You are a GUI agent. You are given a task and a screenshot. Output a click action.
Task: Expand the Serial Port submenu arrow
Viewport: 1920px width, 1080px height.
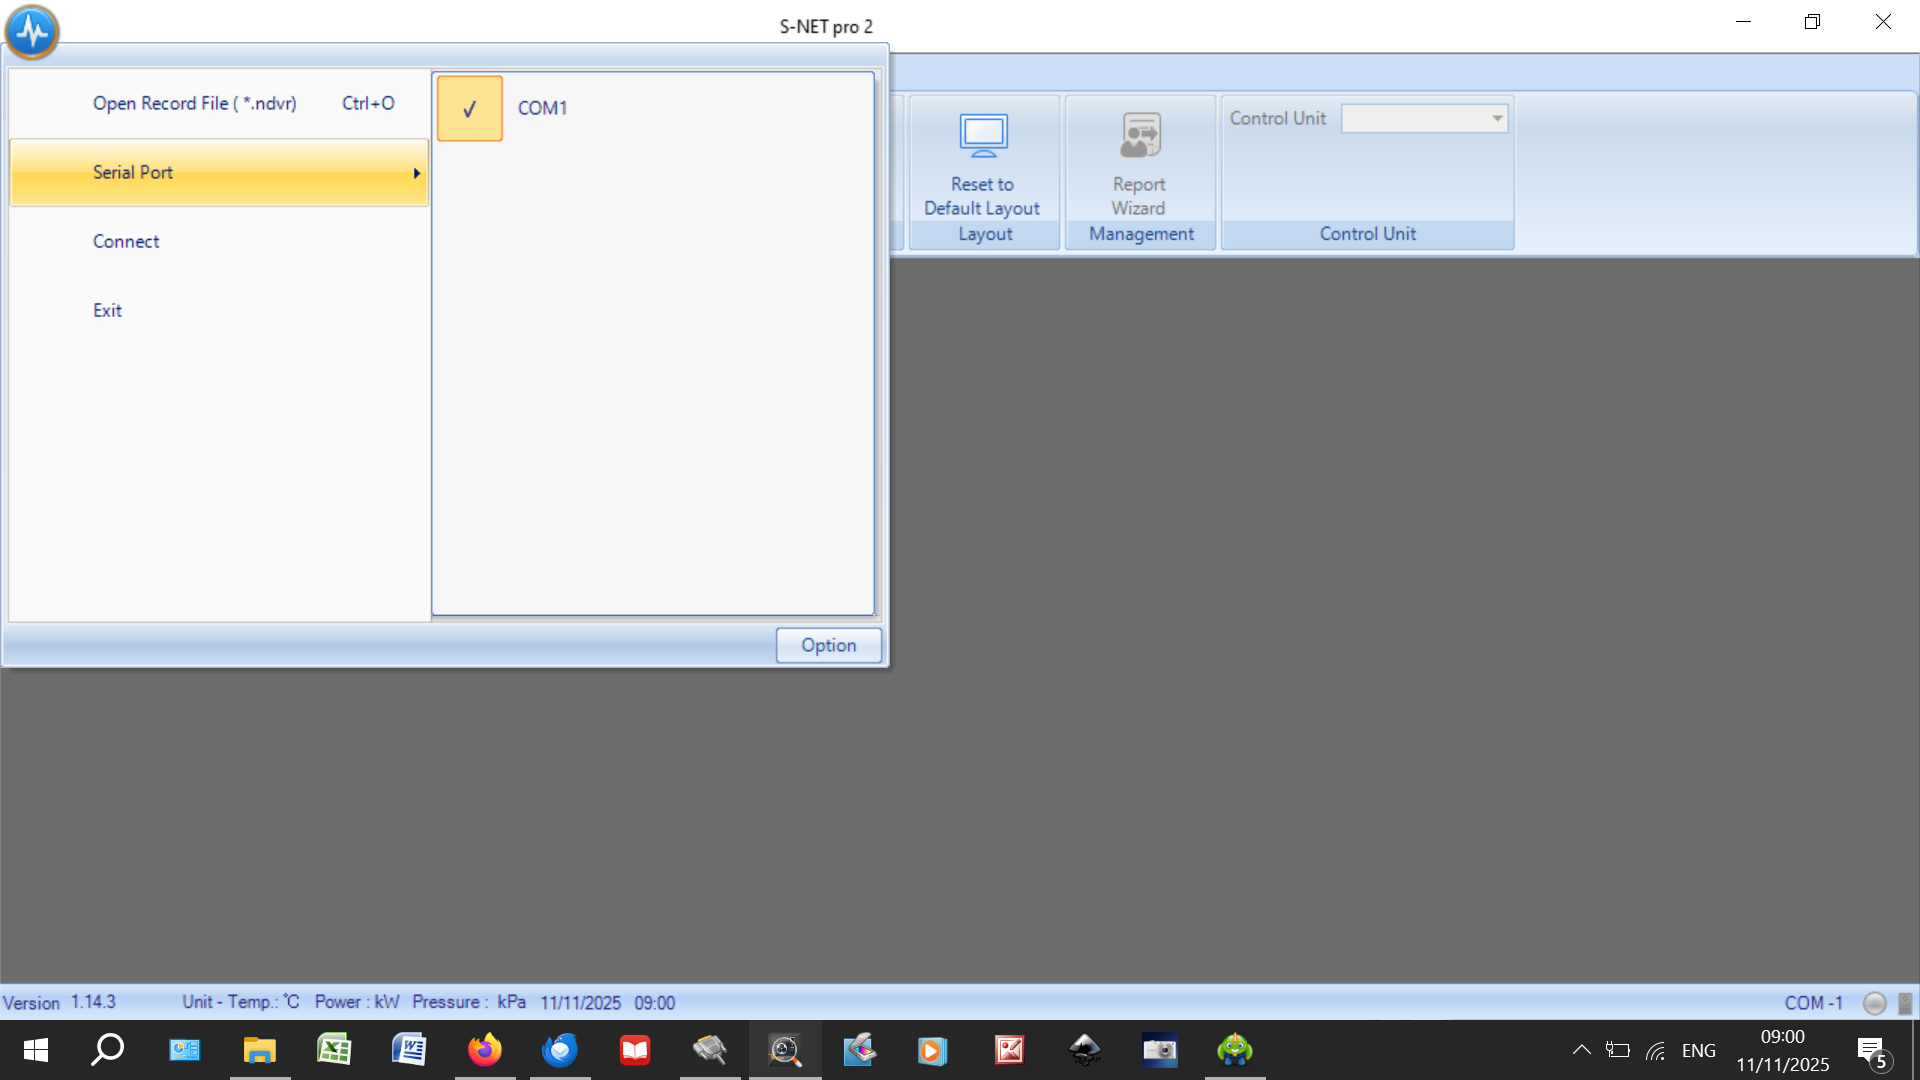[x=416, y=173]
